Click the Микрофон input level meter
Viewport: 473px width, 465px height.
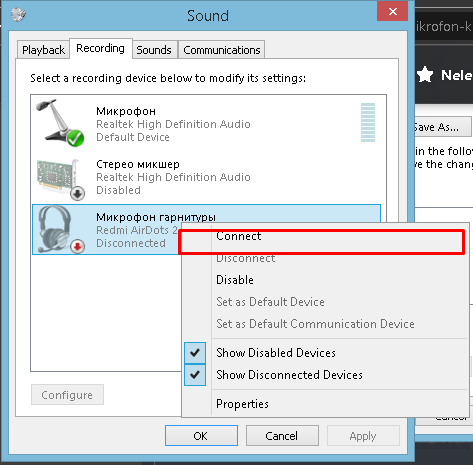[x=368, y=123]
